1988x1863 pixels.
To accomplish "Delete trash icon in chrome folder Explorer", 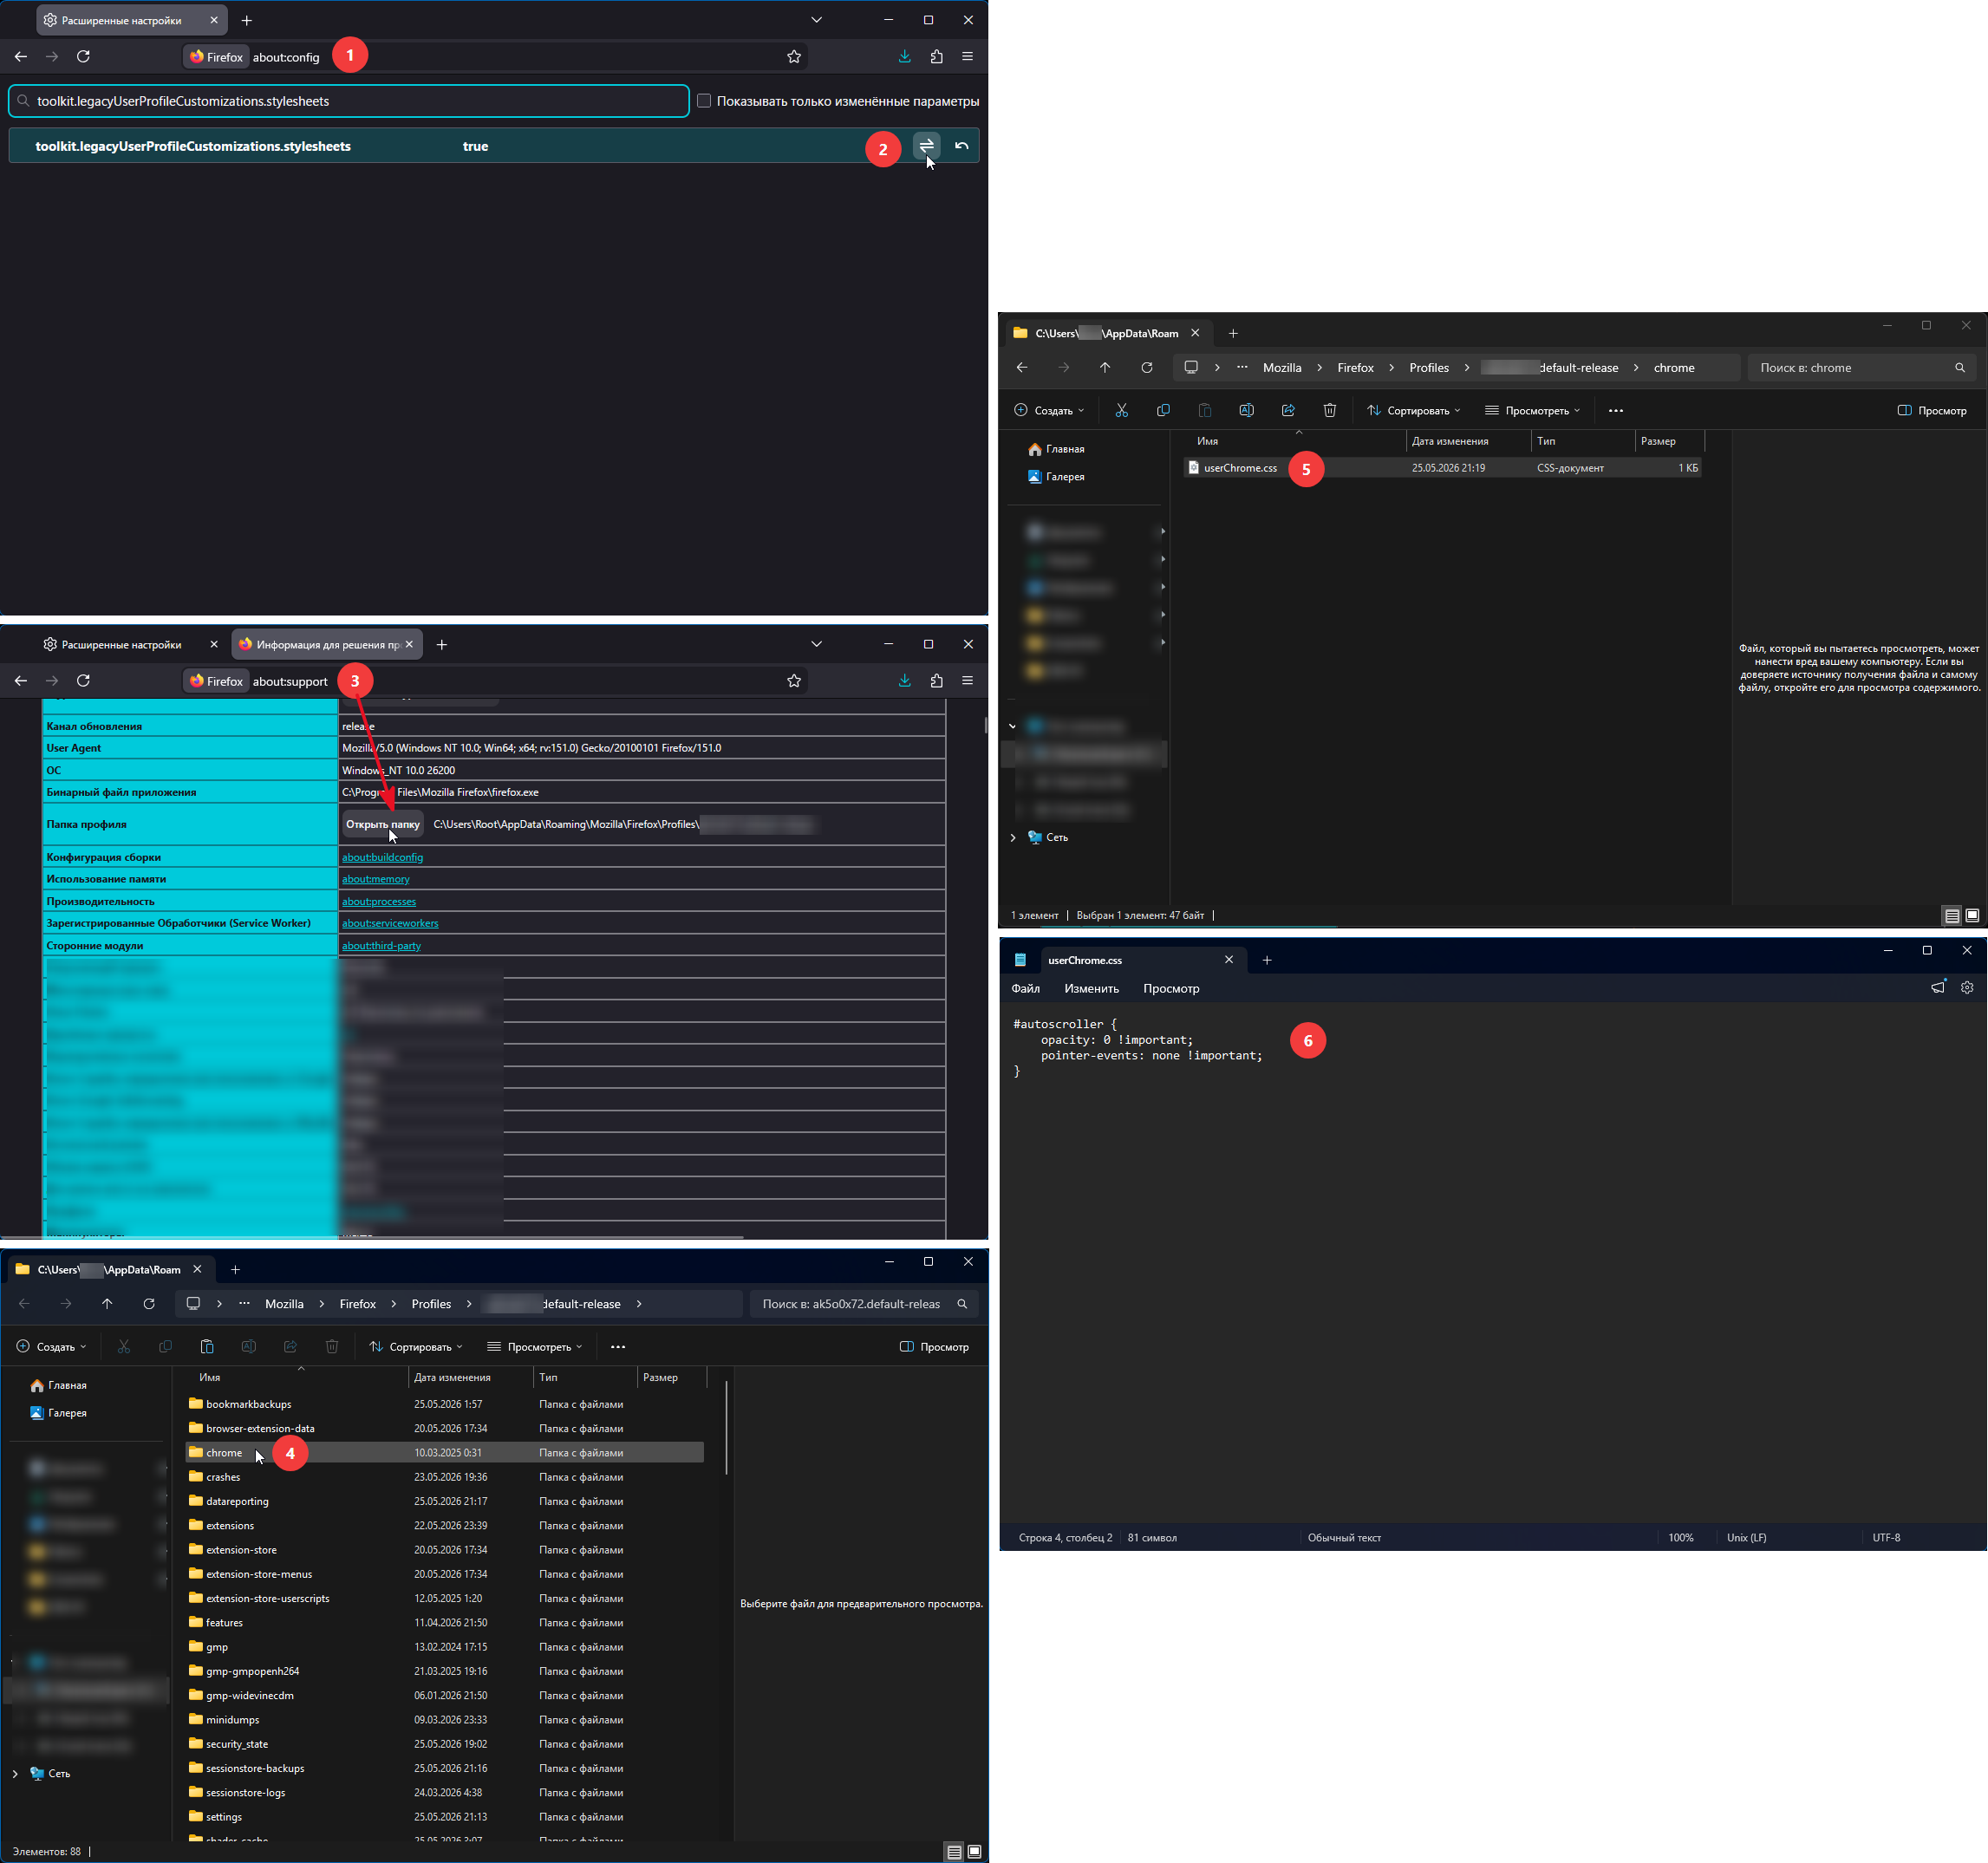I will pyautogui.click(x=1329, y=411).
